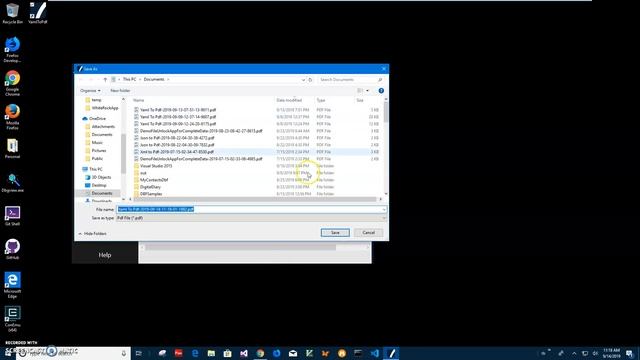The image size is (640, 360).
Task: Open Mail app from the taskbar
Action: [293, 353]
